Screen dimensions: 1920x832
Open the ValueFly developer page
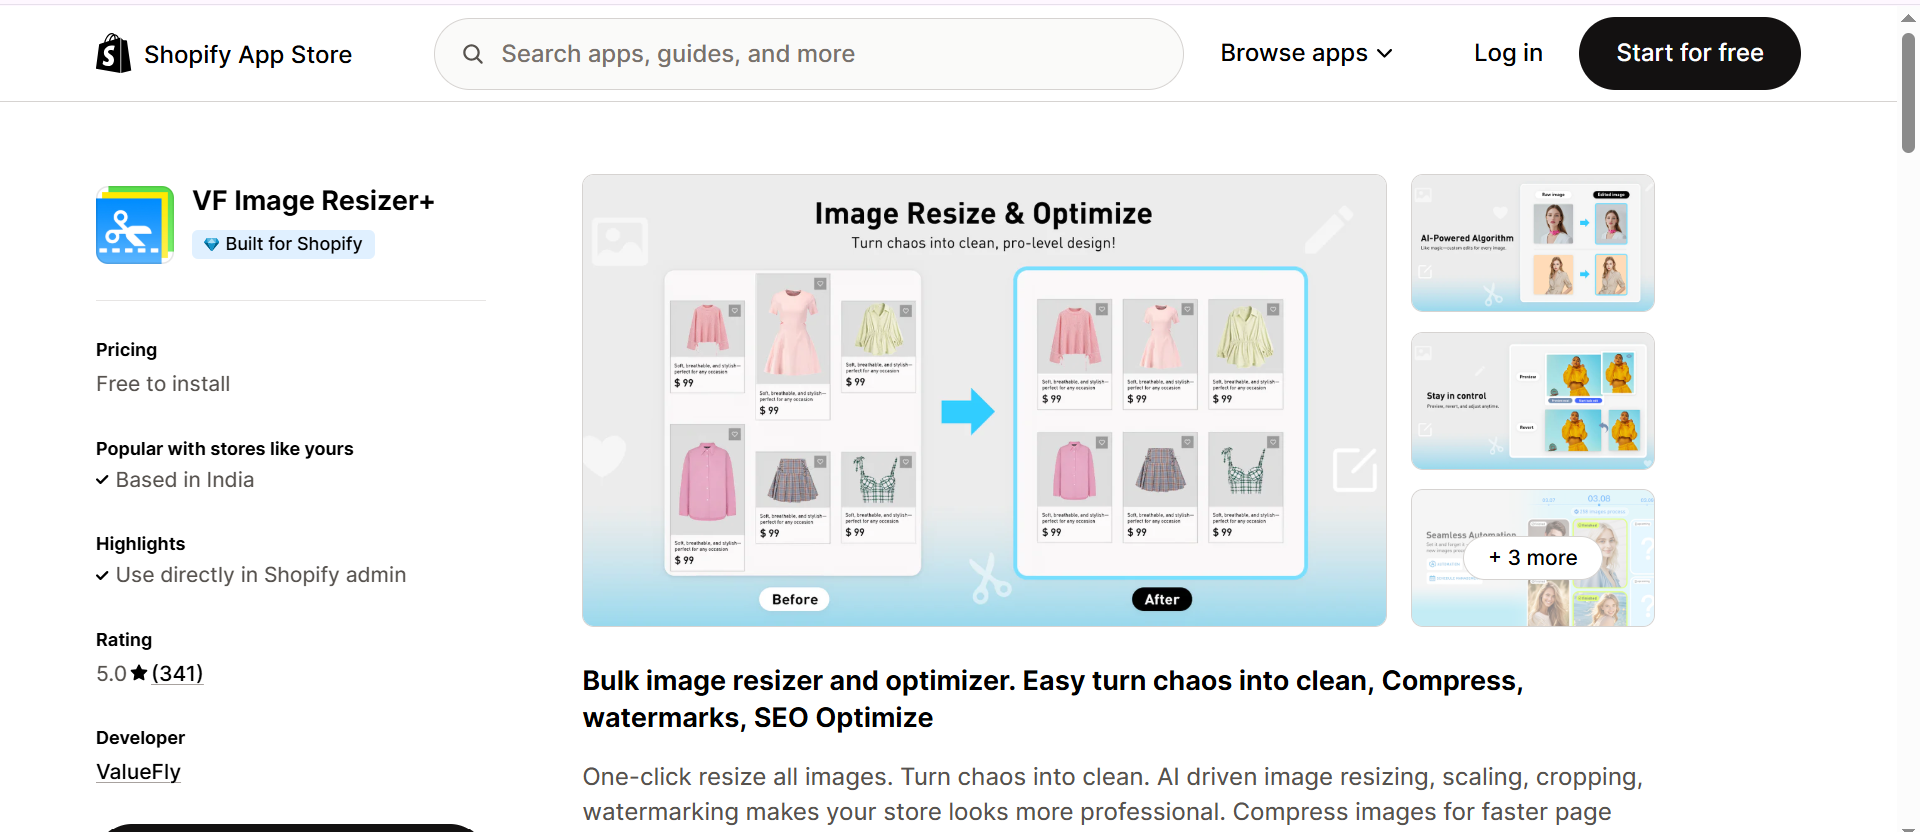[138, 771]
